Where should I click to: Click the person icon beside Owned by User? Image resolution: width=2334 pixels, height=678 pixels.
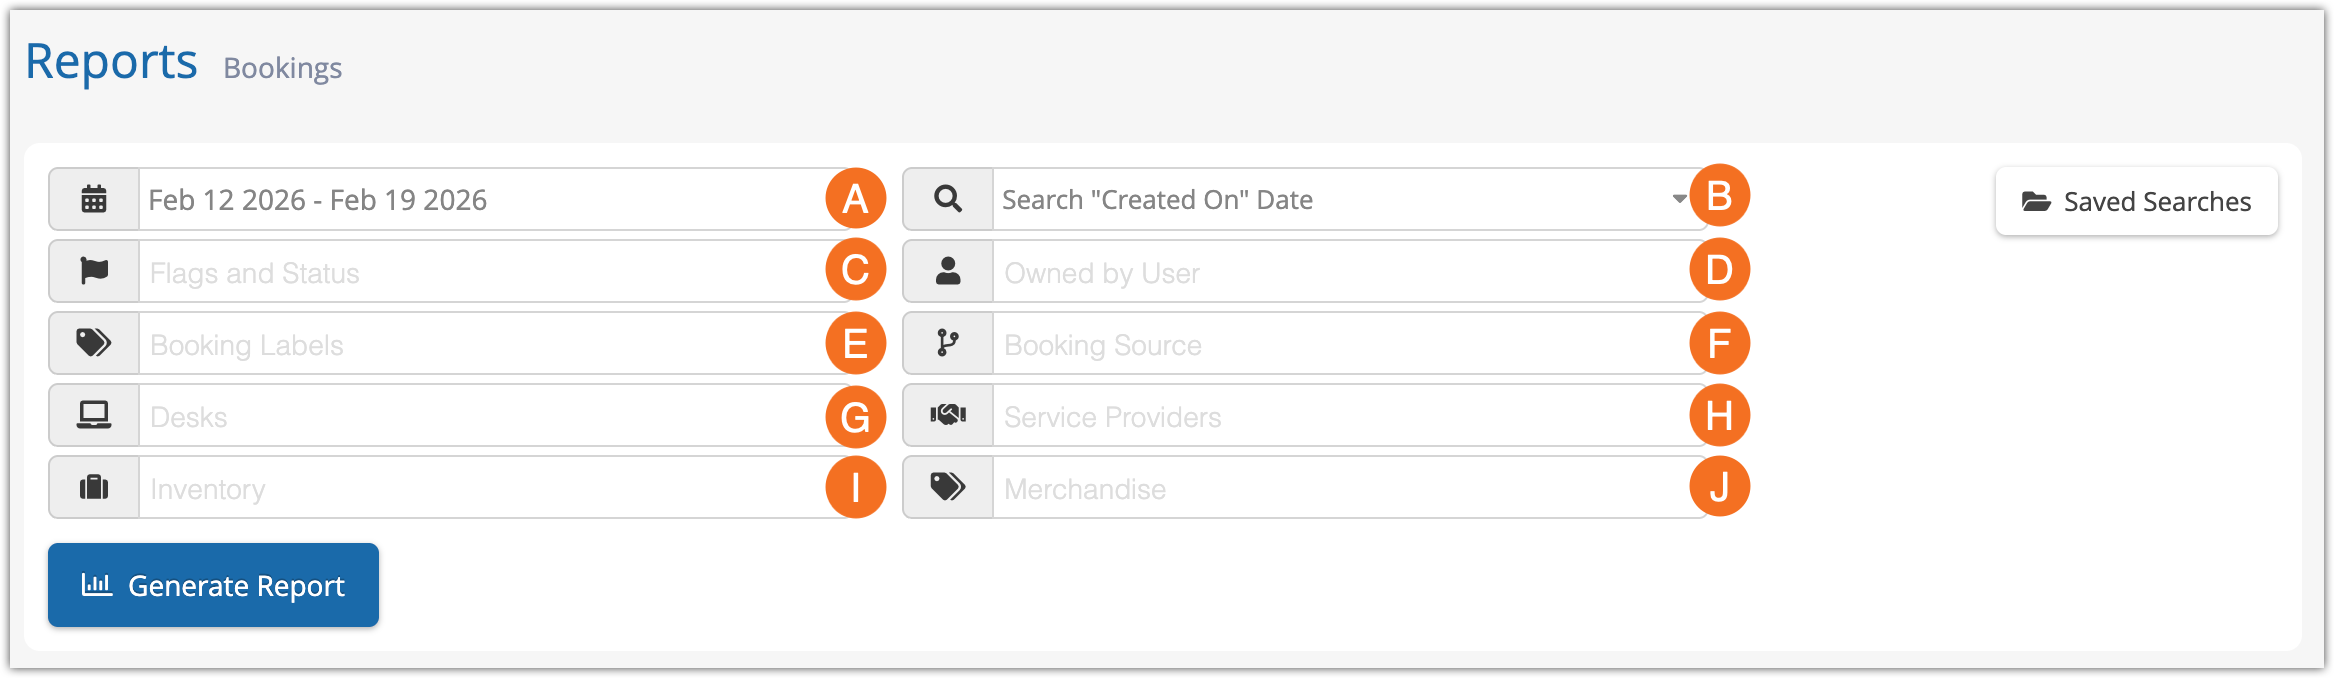(948, 271)
